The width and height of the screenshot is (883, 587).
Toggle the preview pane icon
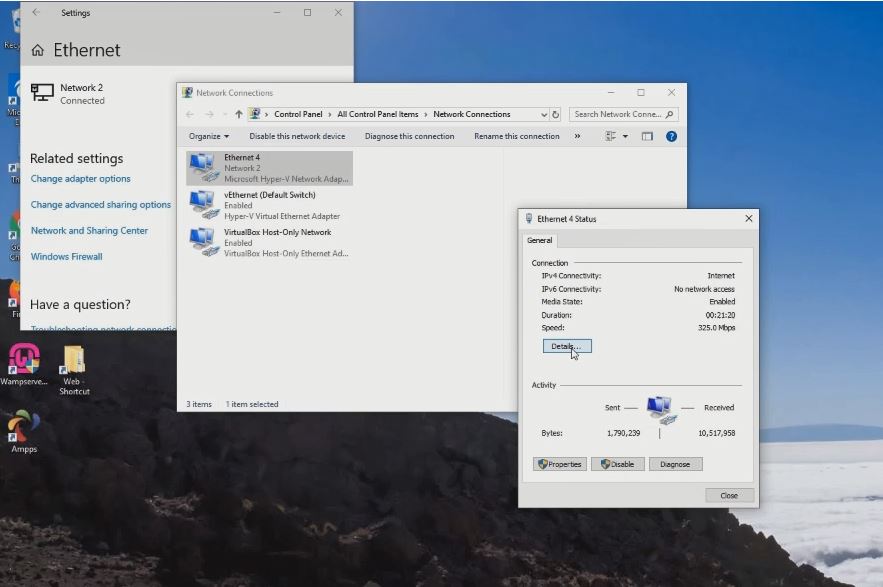[647, 136]
